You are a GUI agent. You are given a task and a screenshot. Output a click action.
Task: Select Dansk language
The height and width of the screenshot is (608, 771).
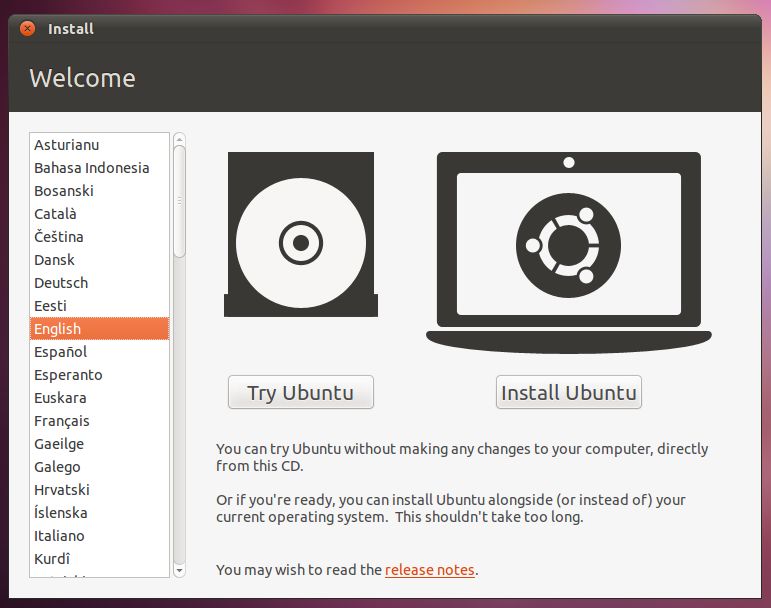tap(99, 260)
